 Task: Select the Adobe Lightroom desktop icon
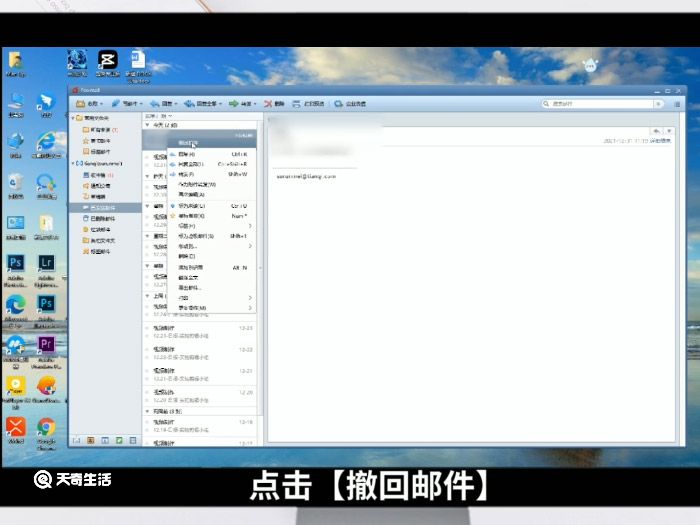[46, 271]
